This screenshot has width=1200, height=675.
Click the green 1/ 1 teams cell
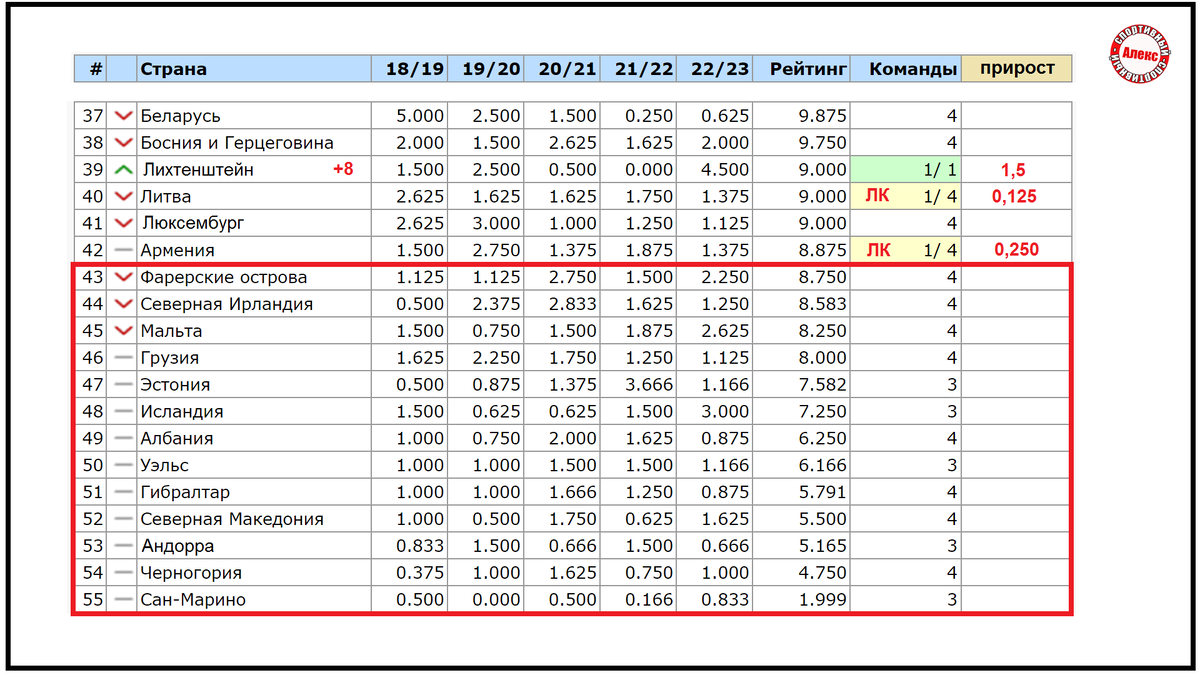click(905, 170)
